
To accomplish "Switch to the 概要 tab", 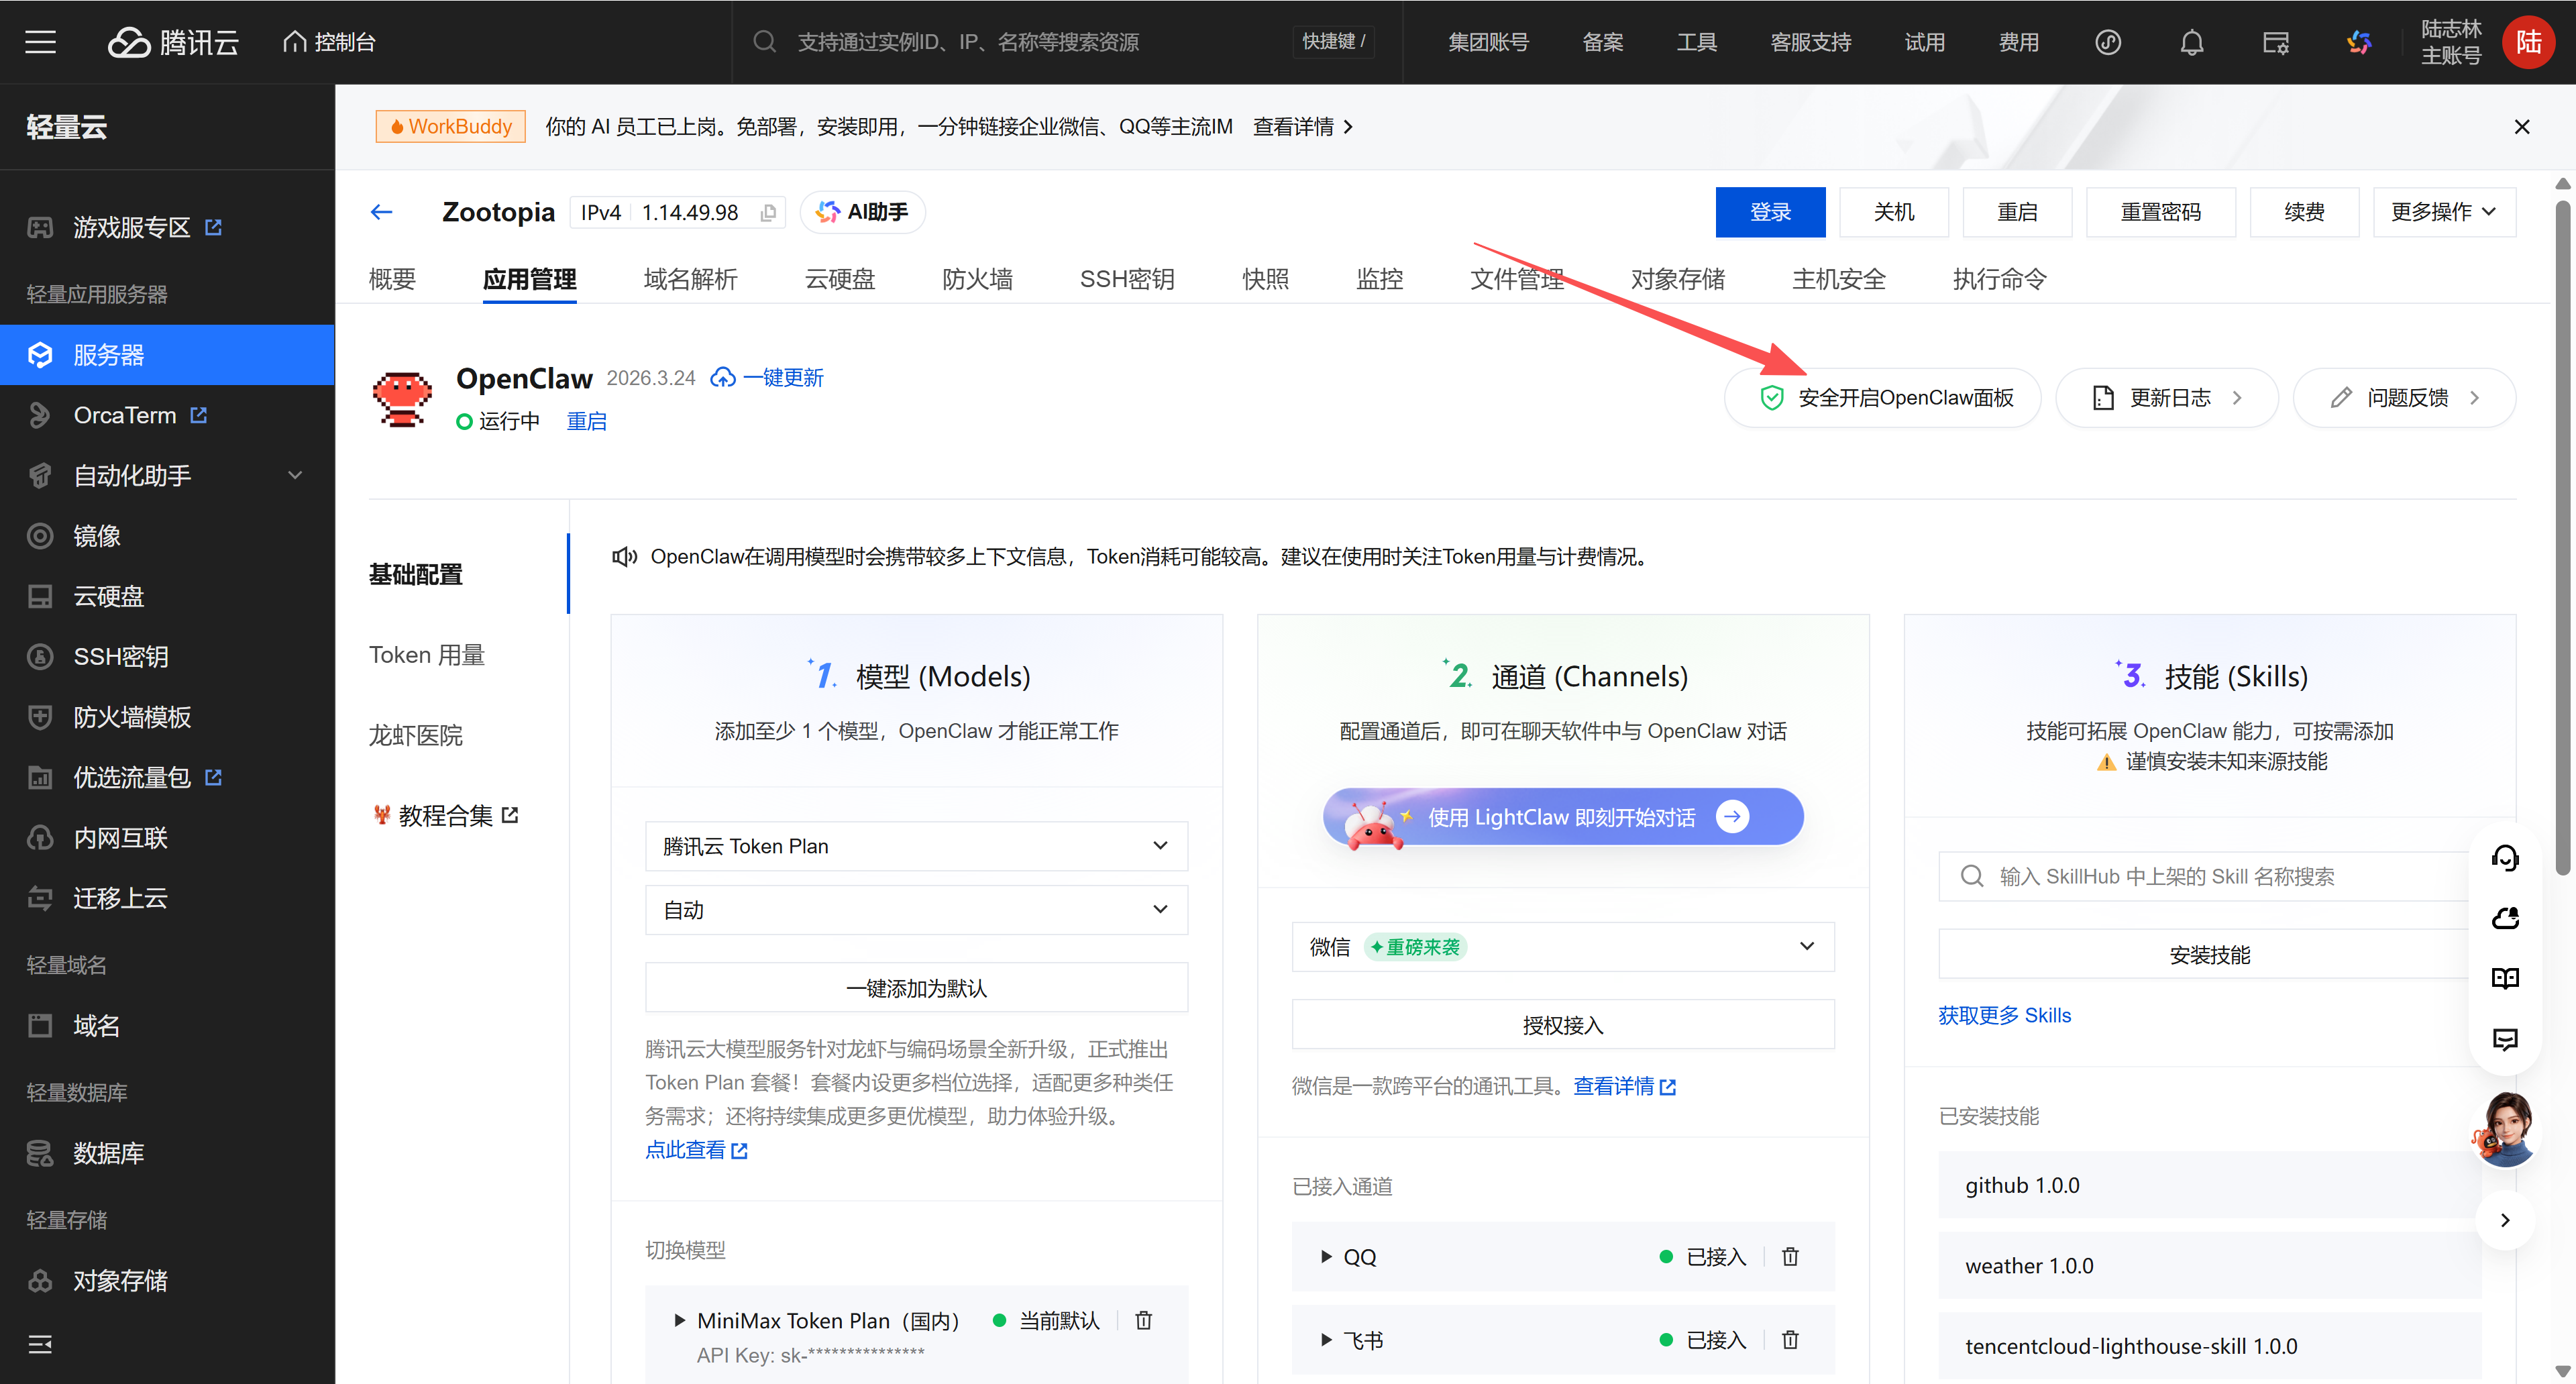I will tap(392, 279).
